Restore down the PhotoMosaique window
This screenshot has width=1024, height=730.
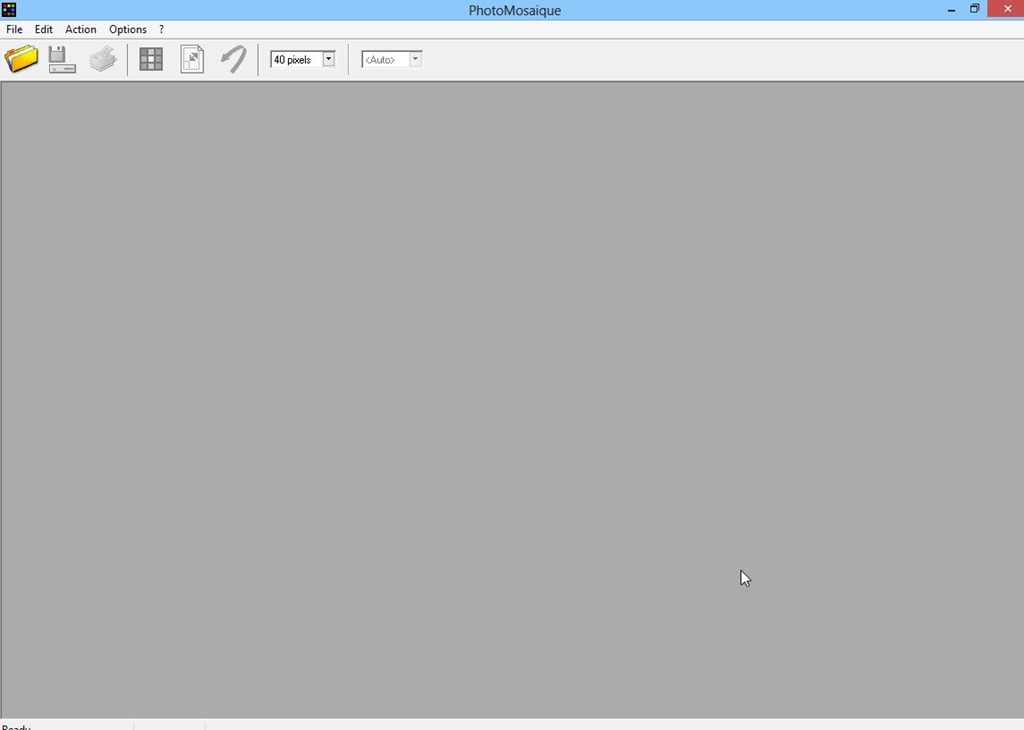pyautogui.click(x=974, y=9)
